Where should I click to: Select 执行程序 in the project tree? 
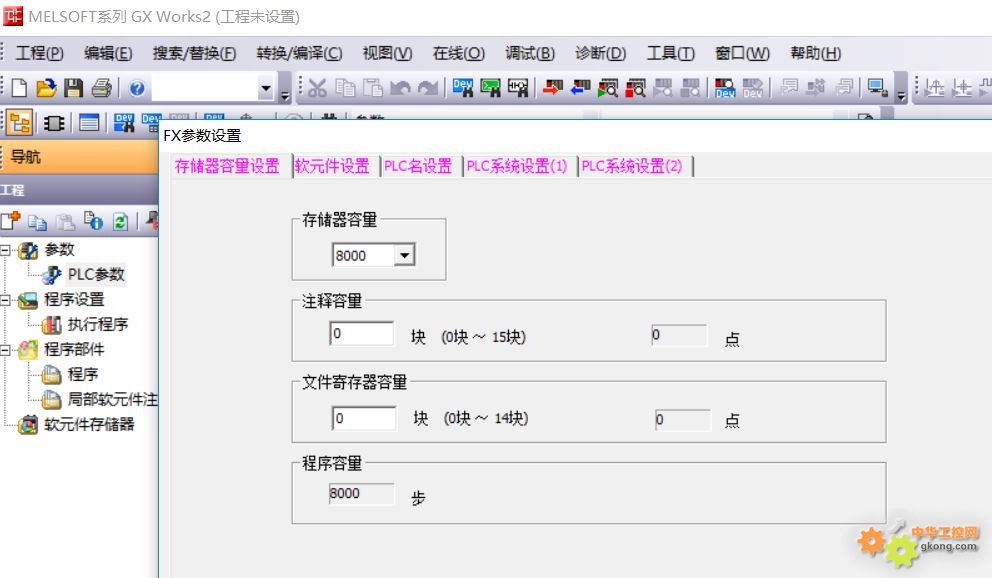coord(98,324)
